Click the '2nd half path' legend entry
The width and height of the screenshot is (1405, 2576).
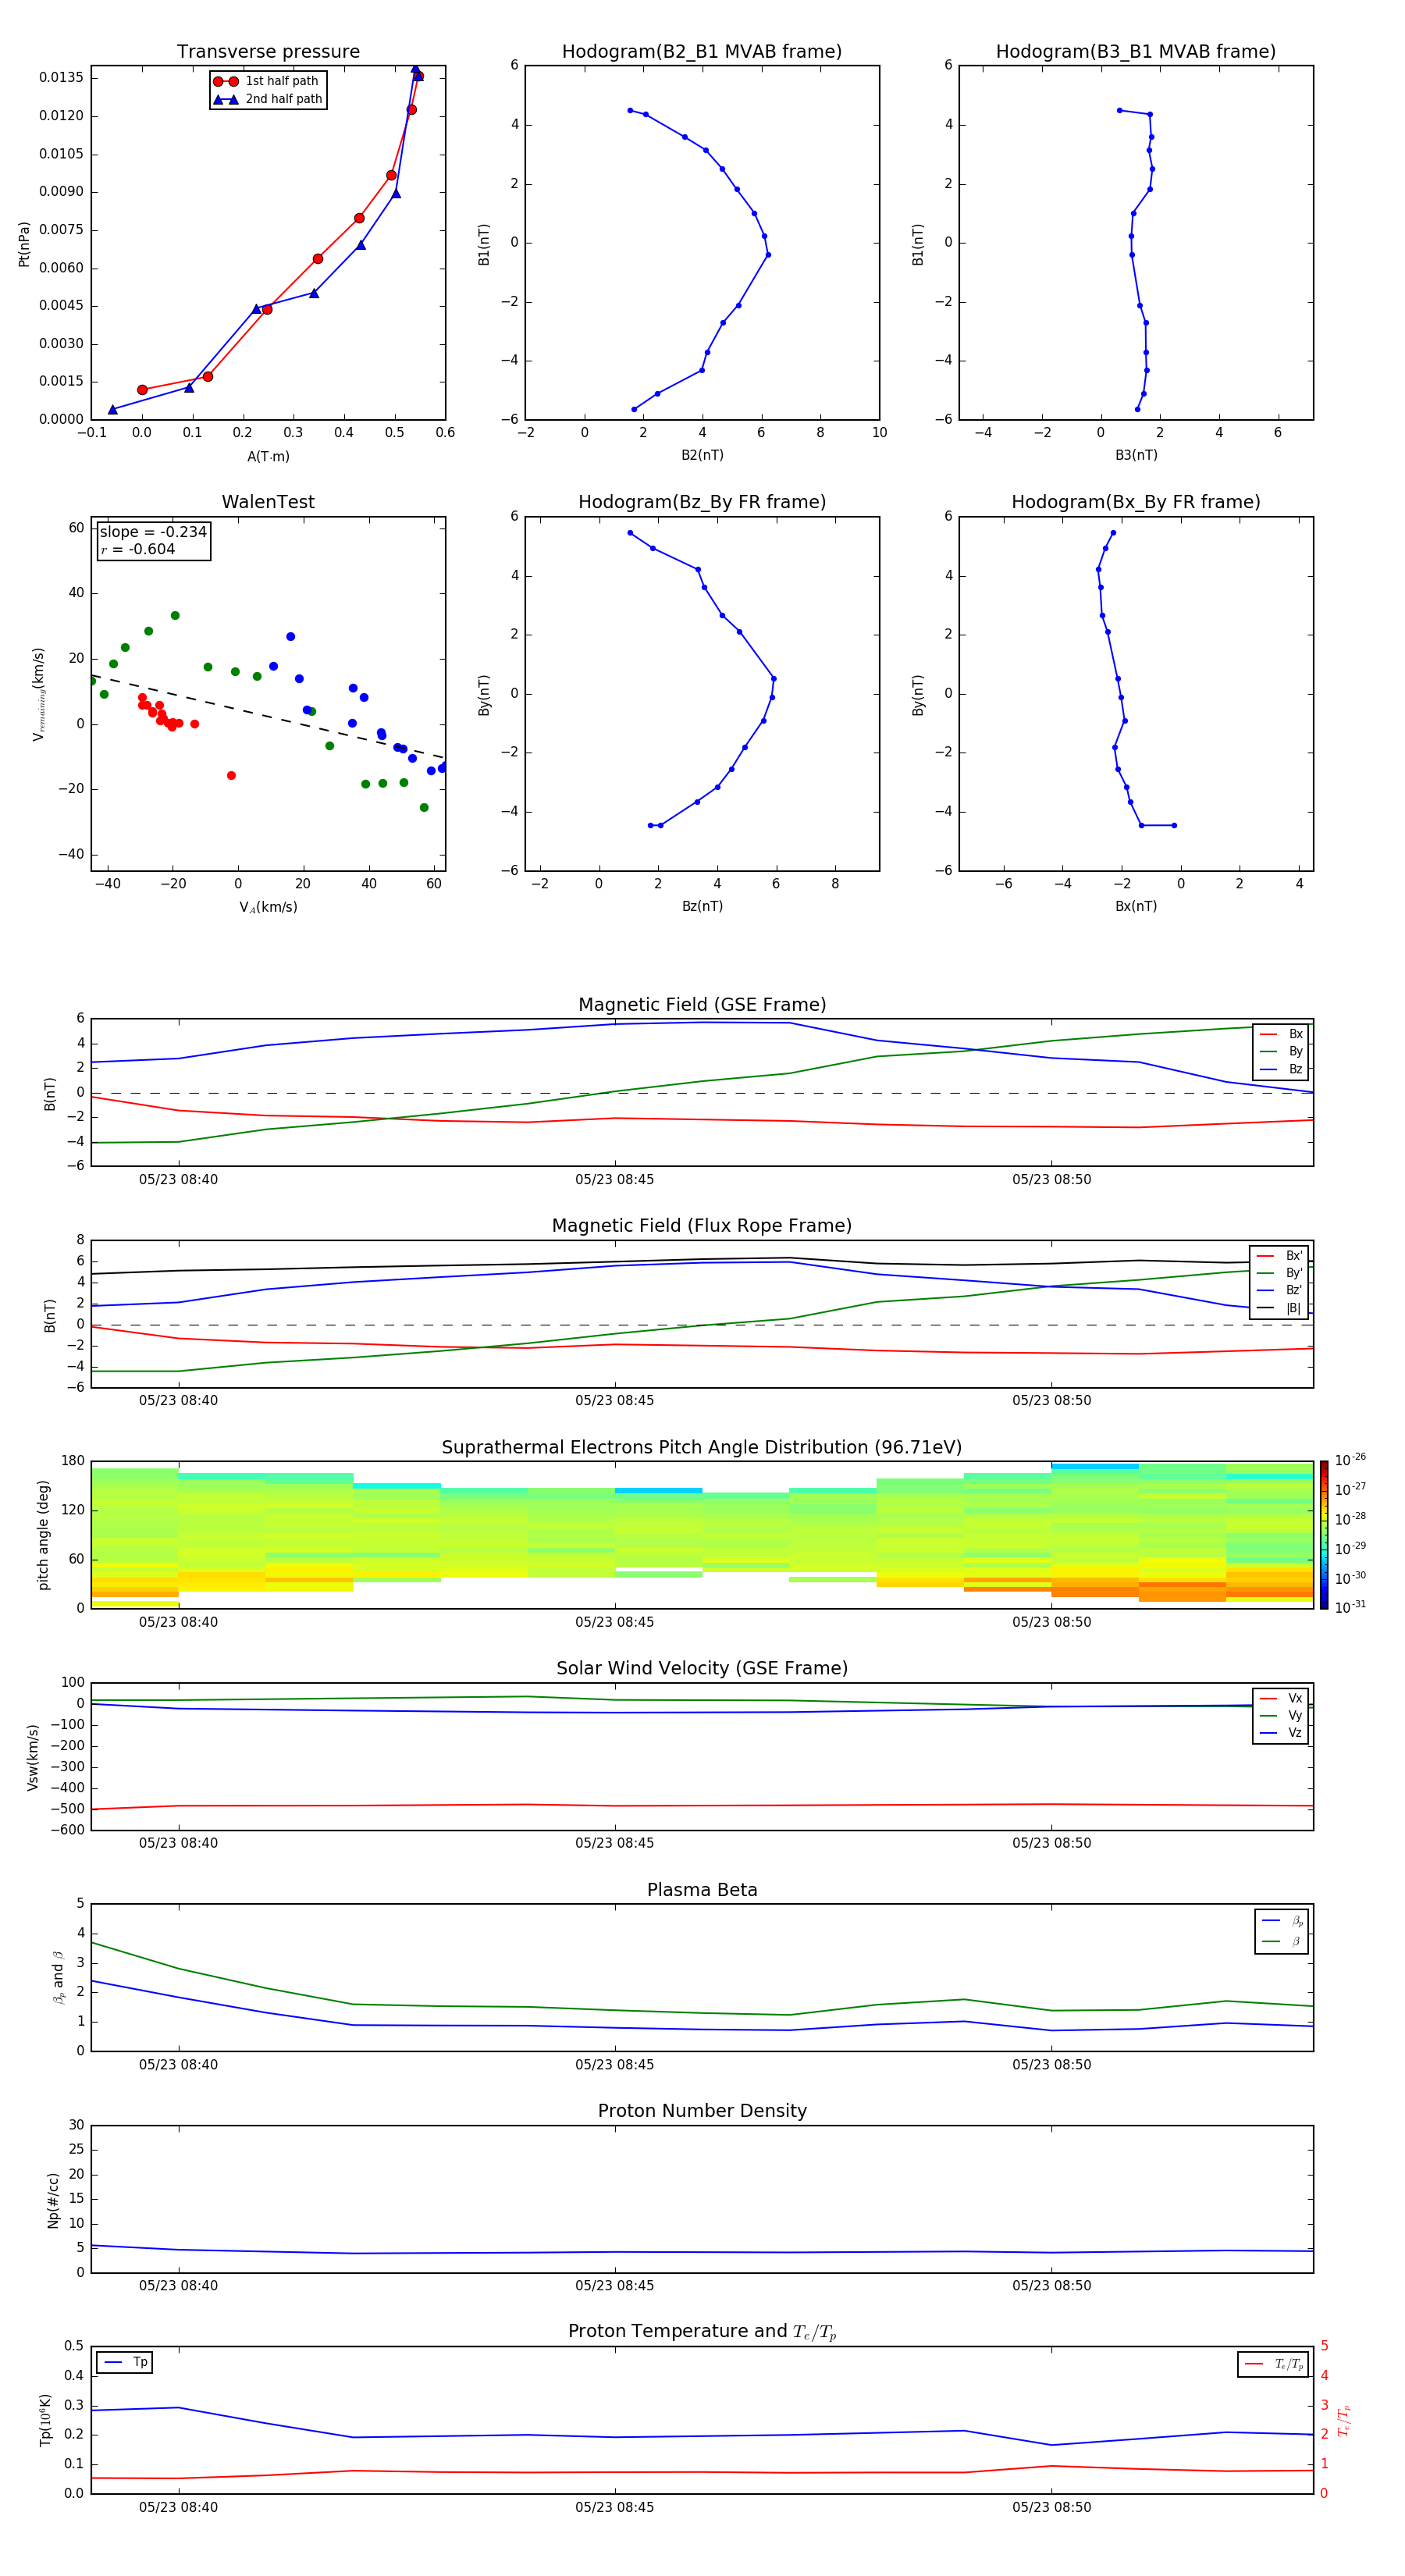[x=268, y=99]
